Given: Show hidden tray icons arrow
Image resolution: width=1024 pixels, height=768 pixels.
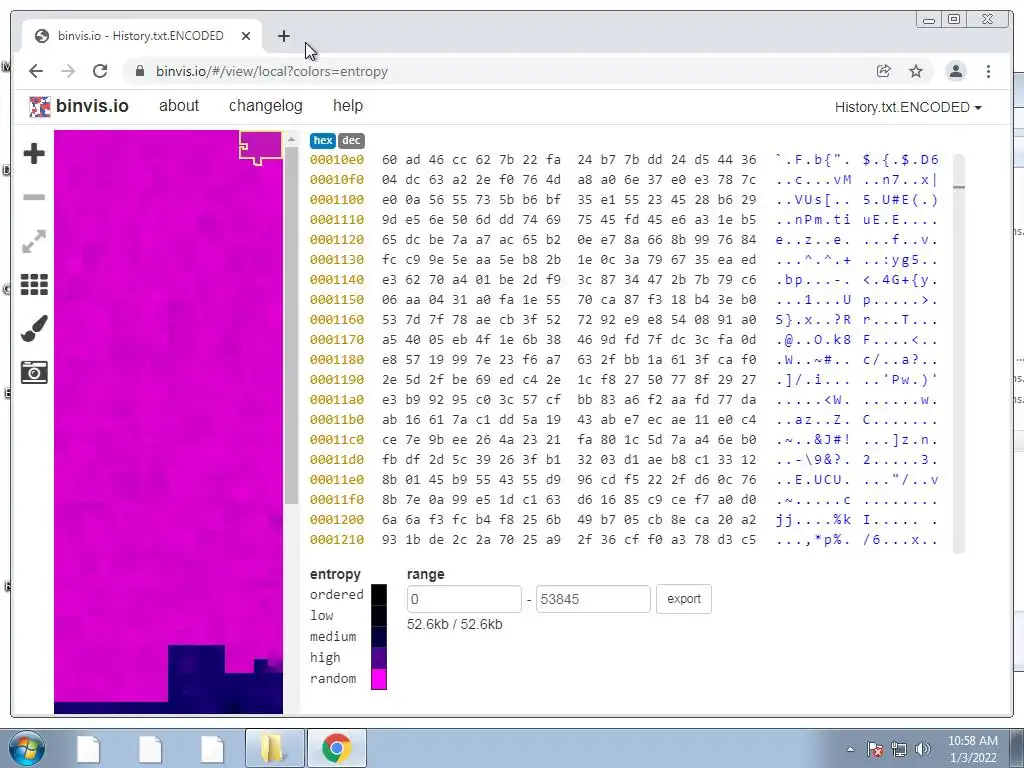Looking at the screenshot, I should pyautogui.click(x=850, y=749).
